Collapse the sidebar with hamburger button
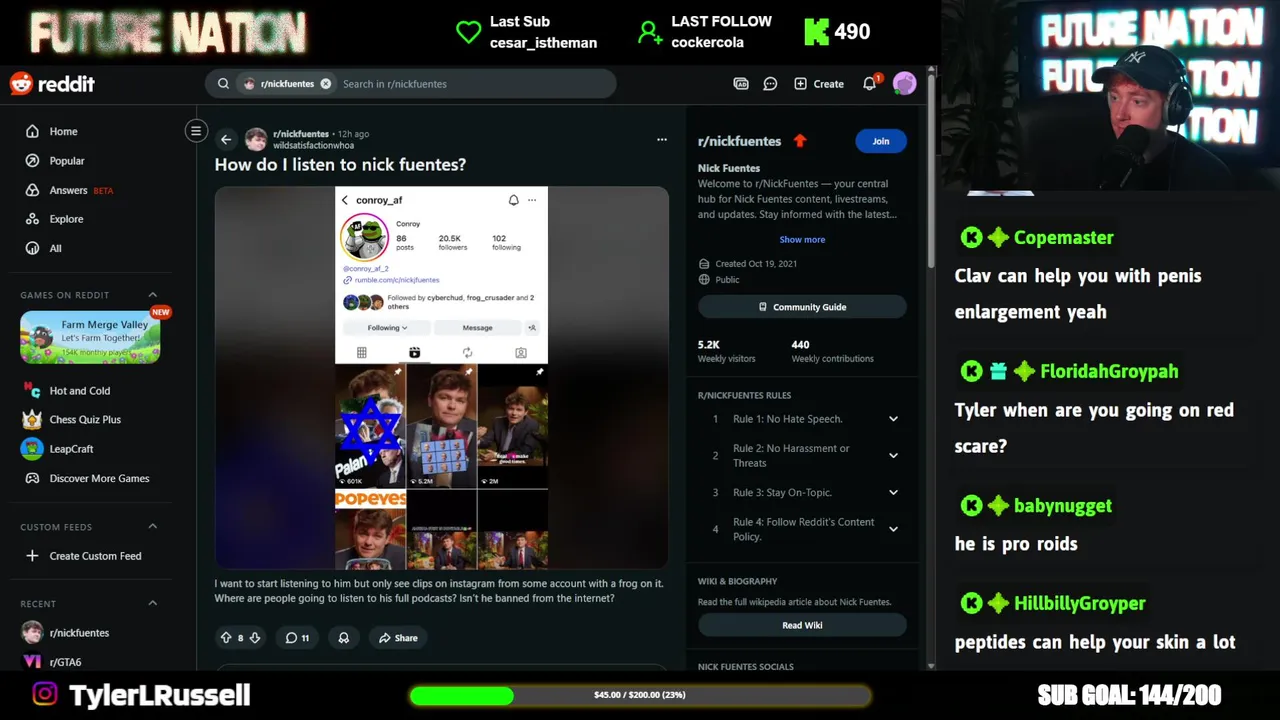This screenshot has height=720, width=1280. [196, 131]
